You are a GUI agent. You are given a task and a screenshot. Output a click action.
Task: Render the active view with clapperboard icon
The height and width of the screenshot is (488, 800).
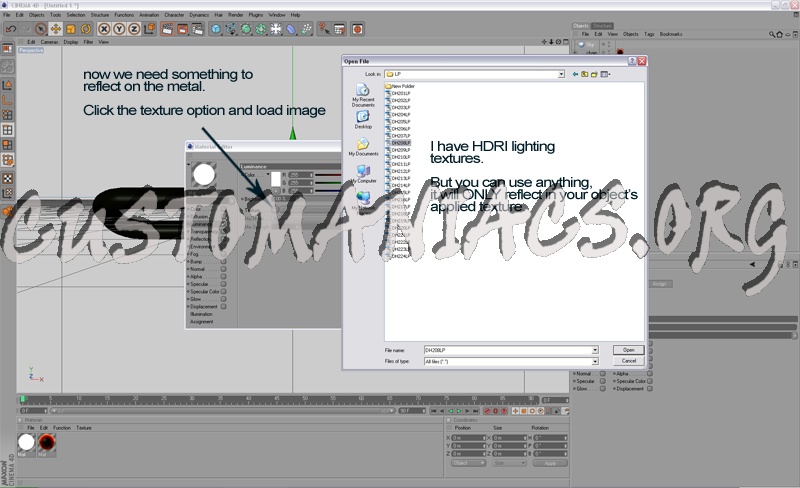(x=167, y=29)
